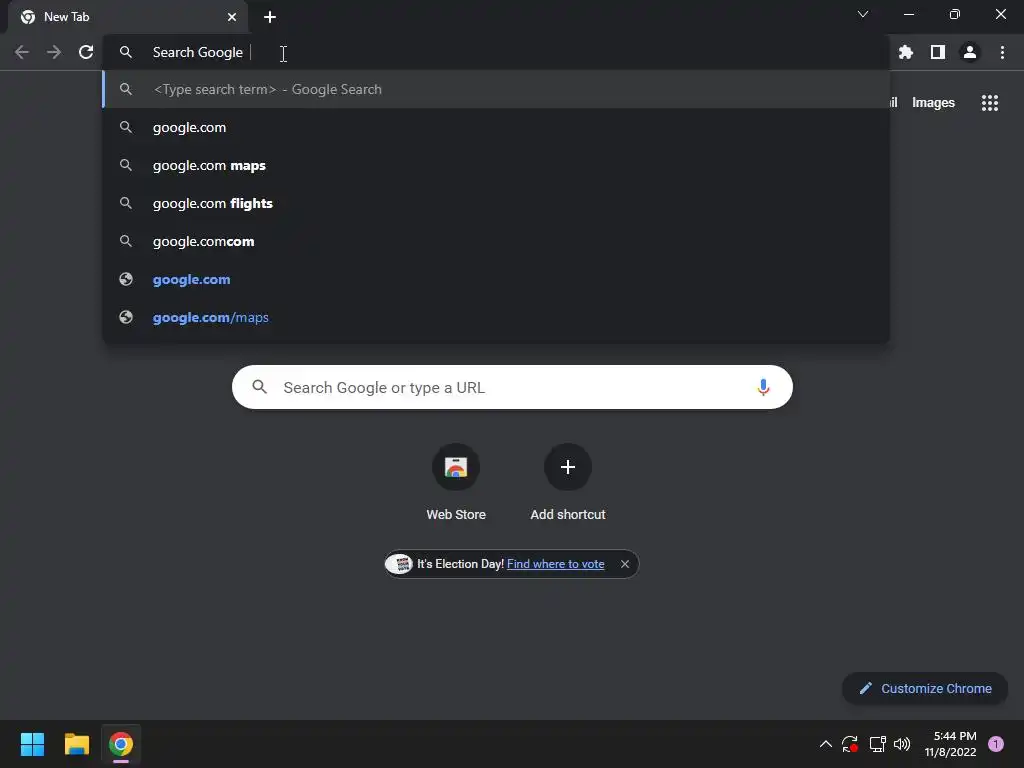Choose the '<Type search term> - Google Search' suggestion
This screenshot has width=1024, height=768.
point(496,89)
